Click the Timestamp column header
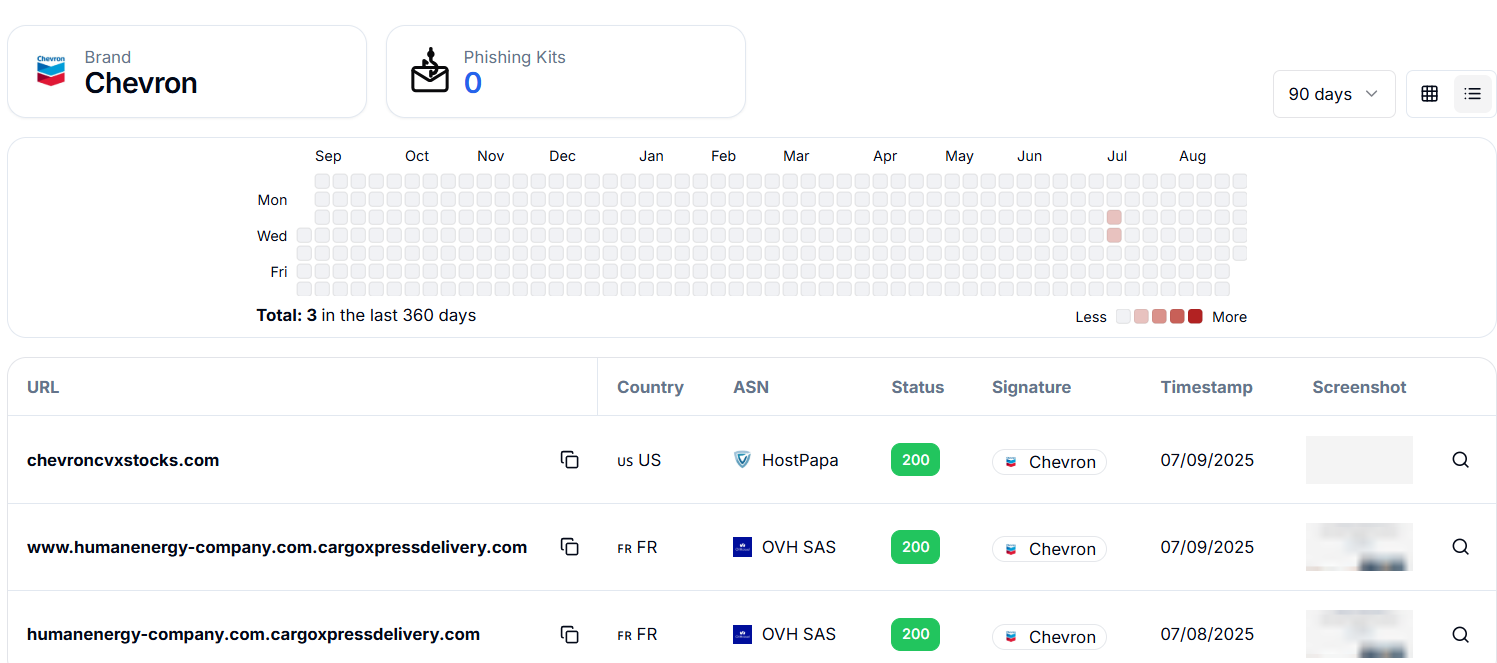Image resolution: width=1497 pixels, height=663 pixels. click(x=1206, y=387)
